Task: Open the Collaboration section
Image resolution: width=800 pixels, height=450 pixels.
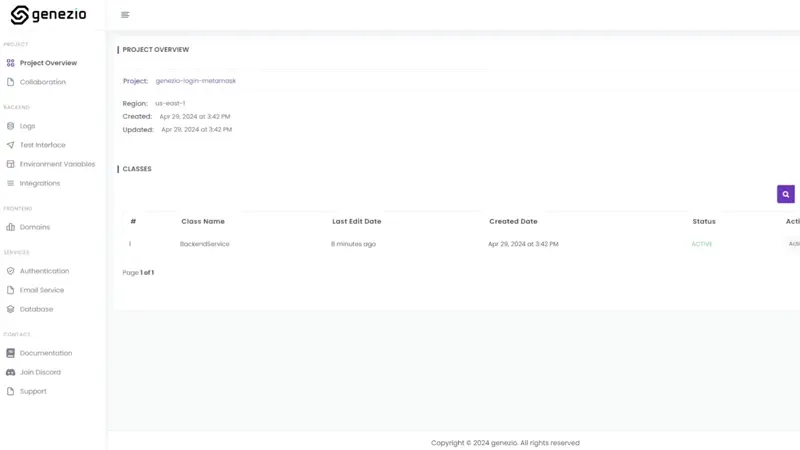Action: pos(43,82)
